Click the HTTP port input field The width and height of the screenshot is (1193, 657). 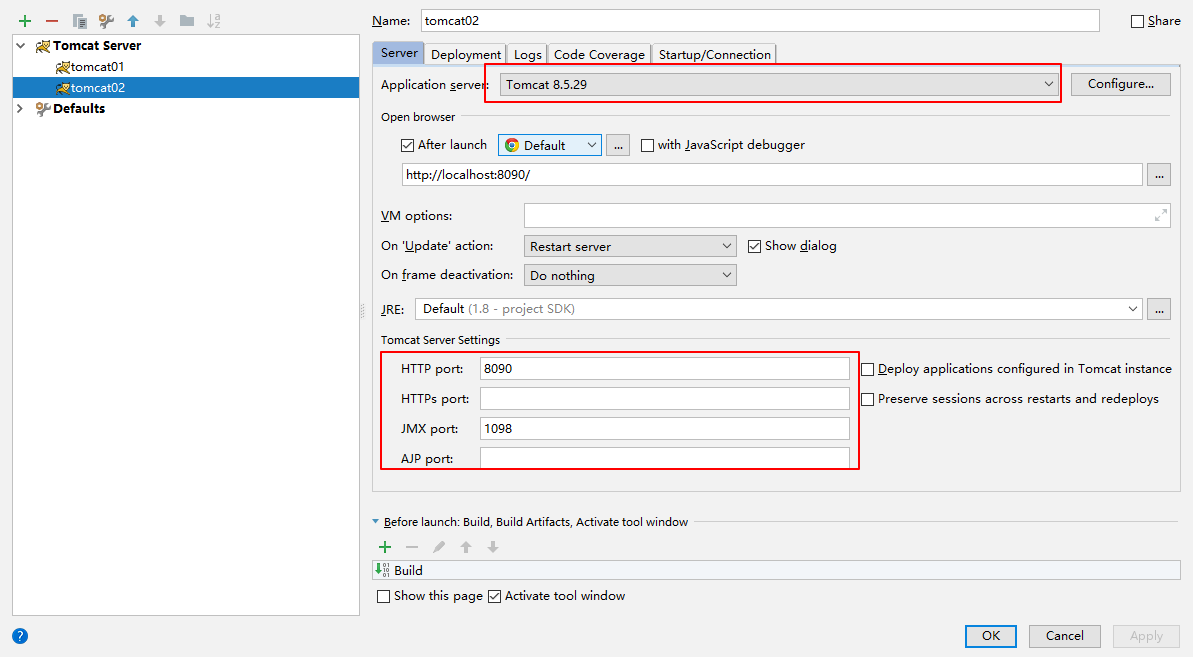(x=664, y=369)
